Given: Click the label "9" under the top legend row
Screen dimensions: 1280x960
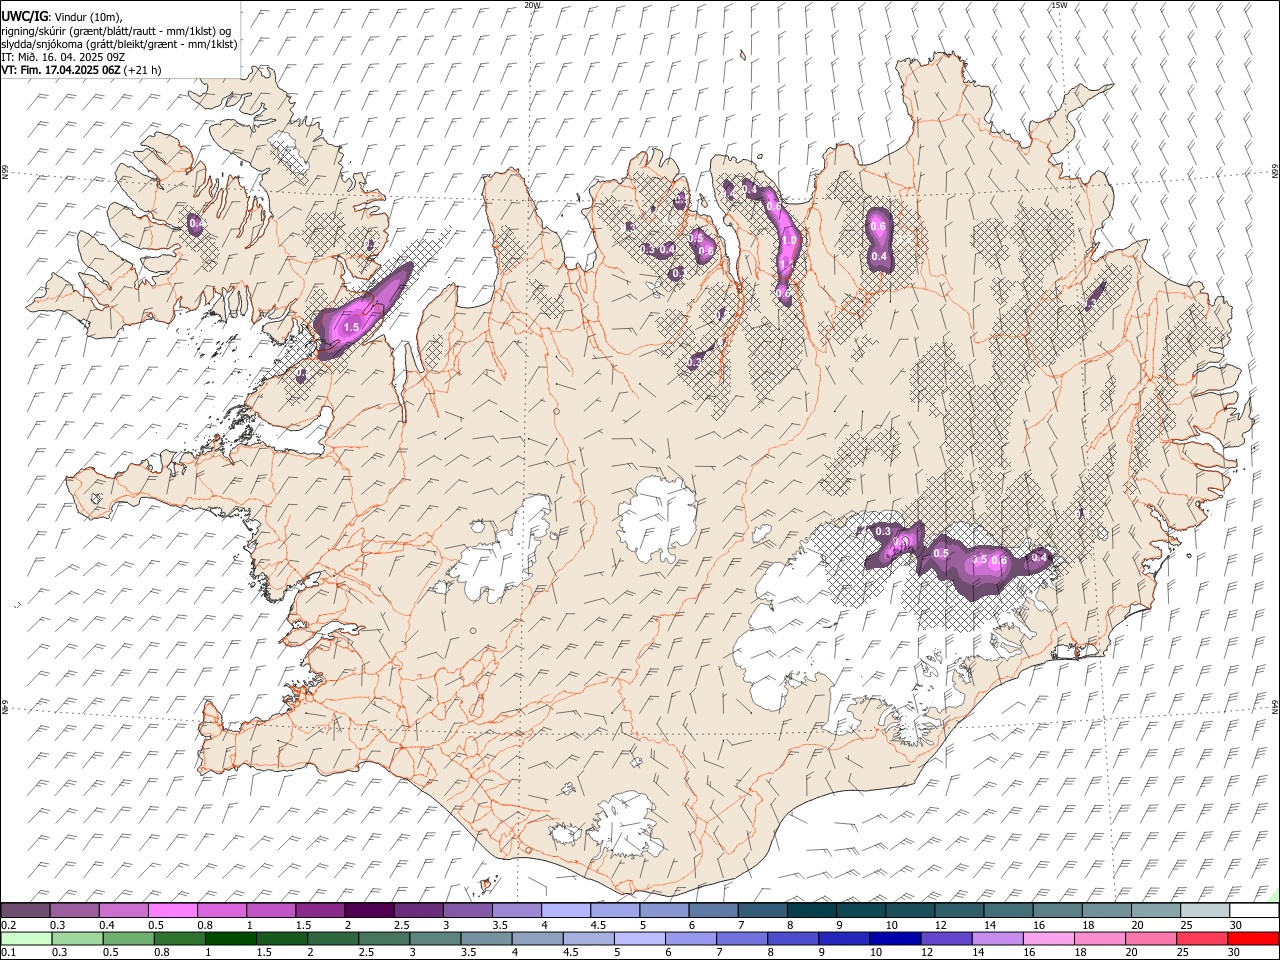Looking at the screenshot, I should [x=839, y=925].
